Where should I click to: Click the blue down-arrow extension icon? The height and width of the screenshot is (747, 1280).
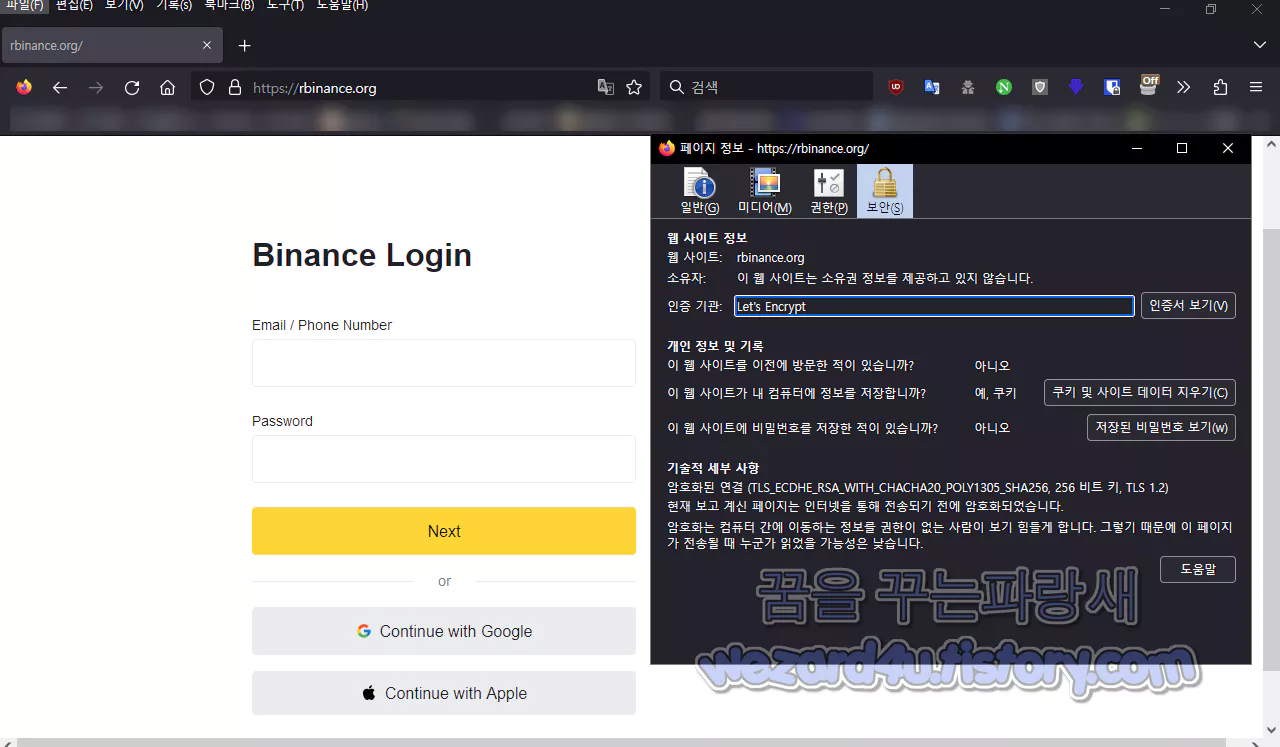point(1076,87)
